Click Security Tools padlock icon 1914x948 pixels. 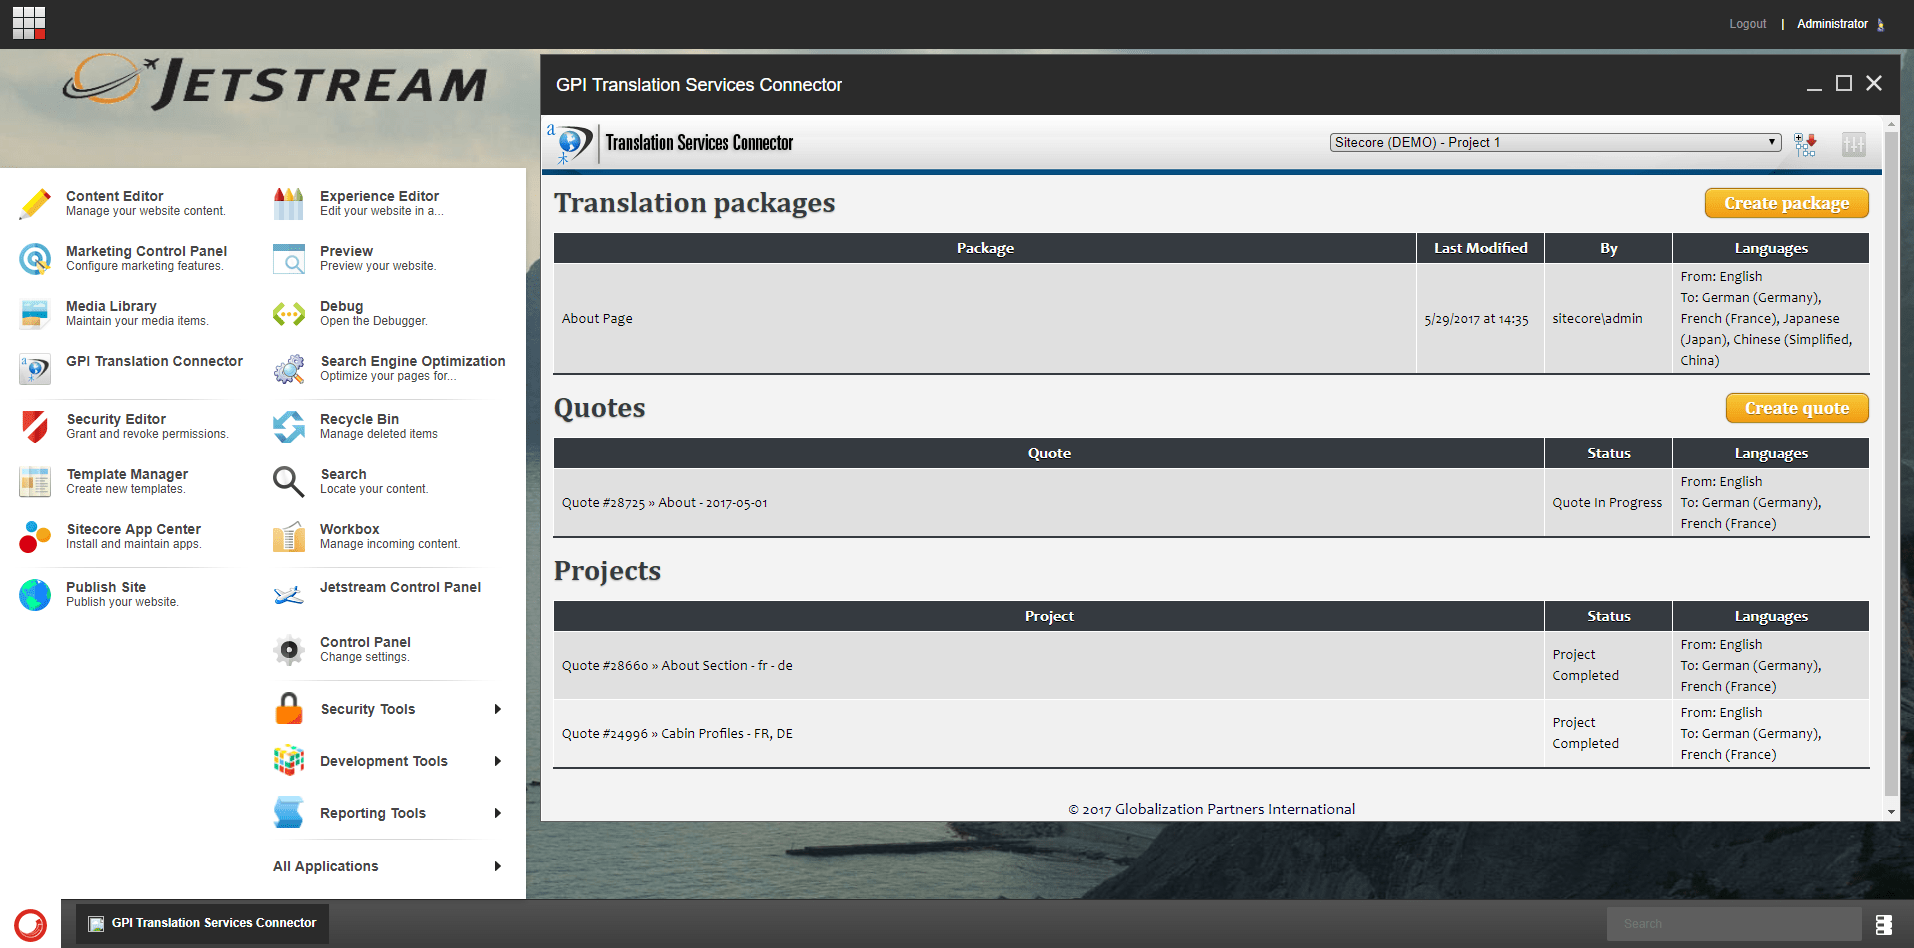[x=289, y=709]
